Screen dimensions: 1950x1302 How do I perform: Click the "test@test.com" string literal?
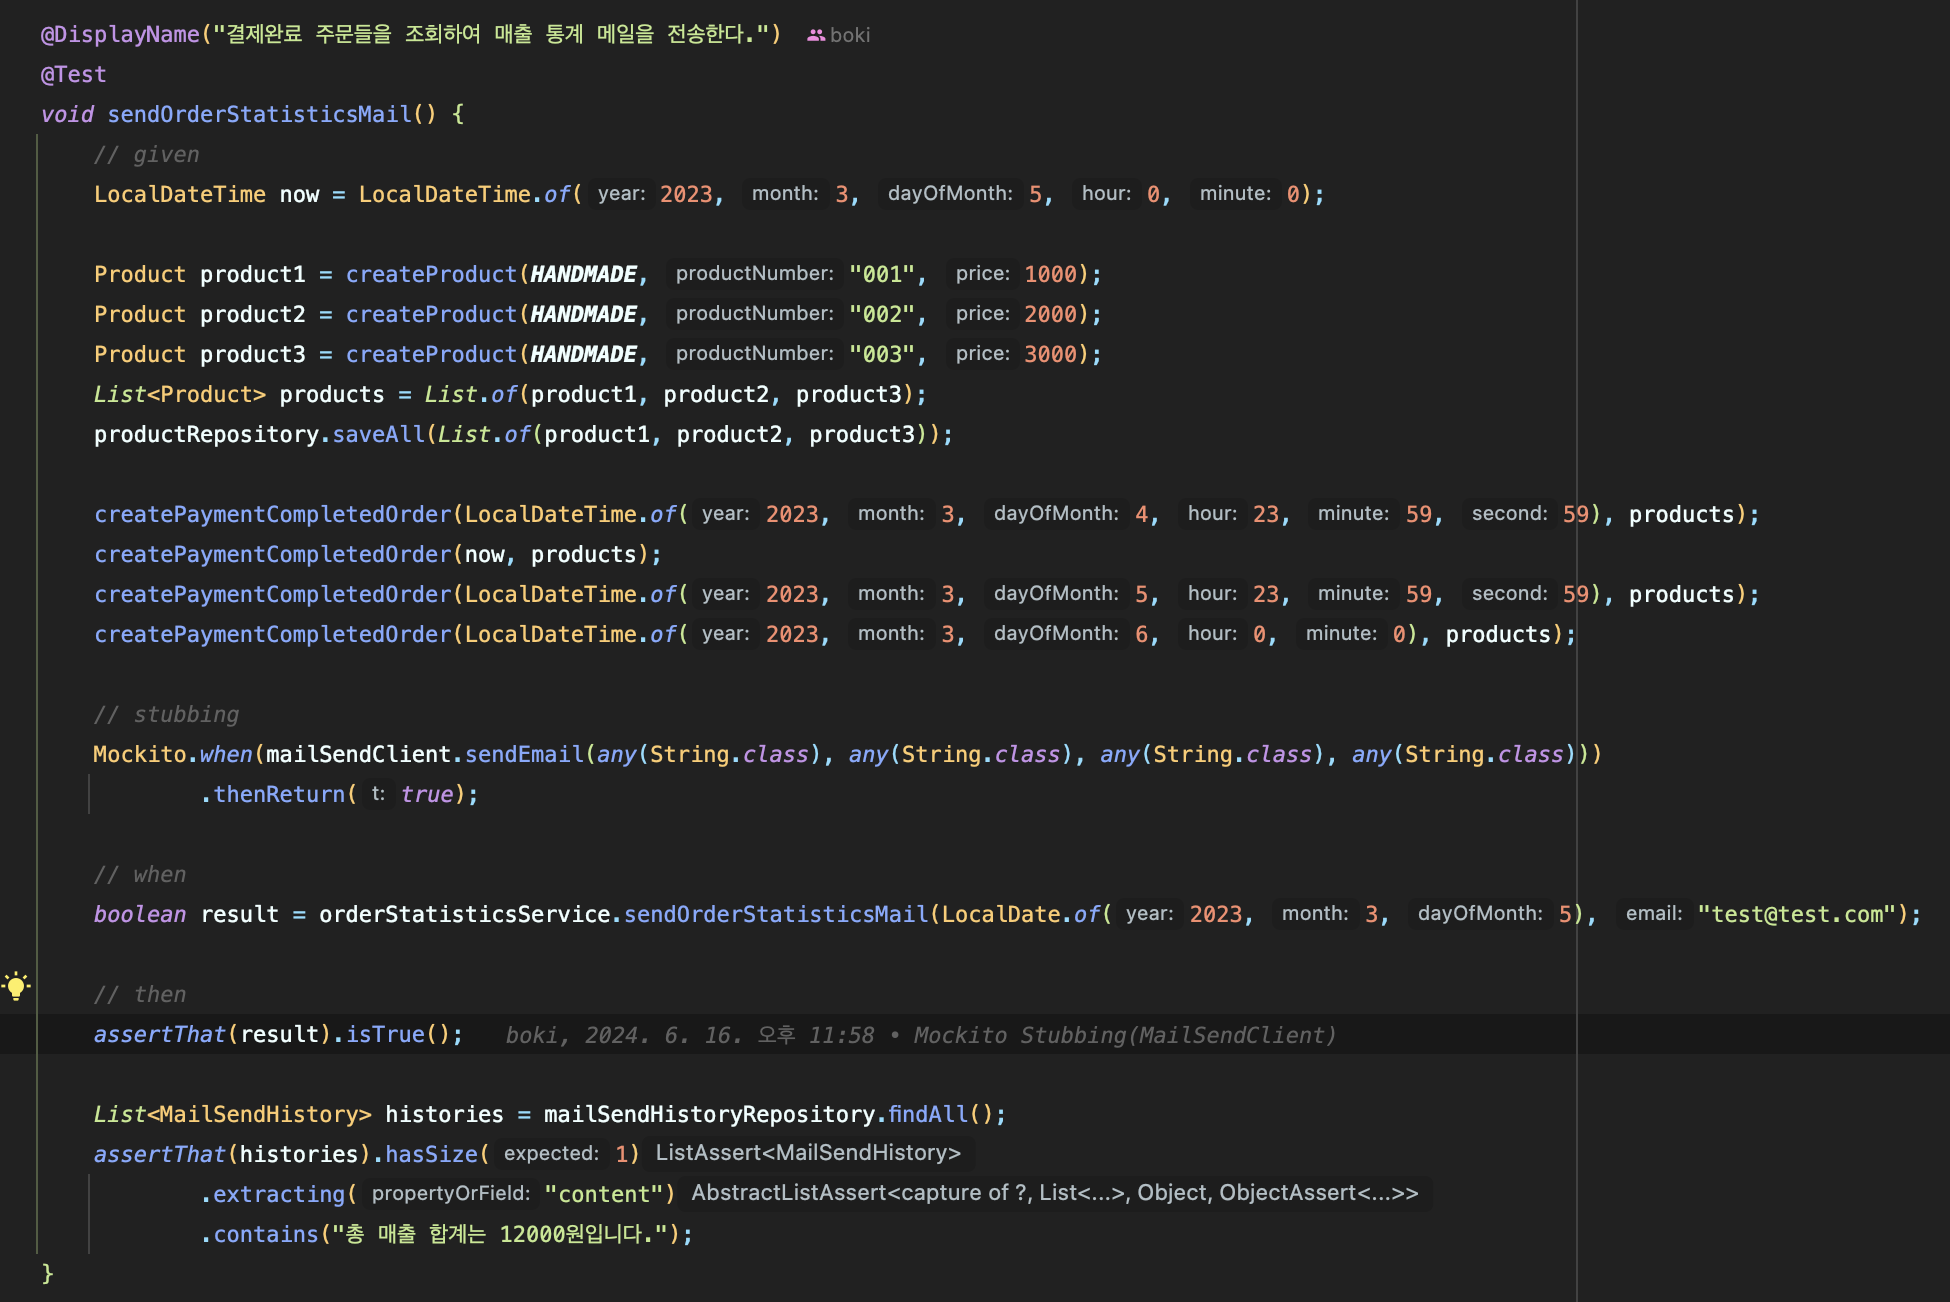click(1797, 914)
